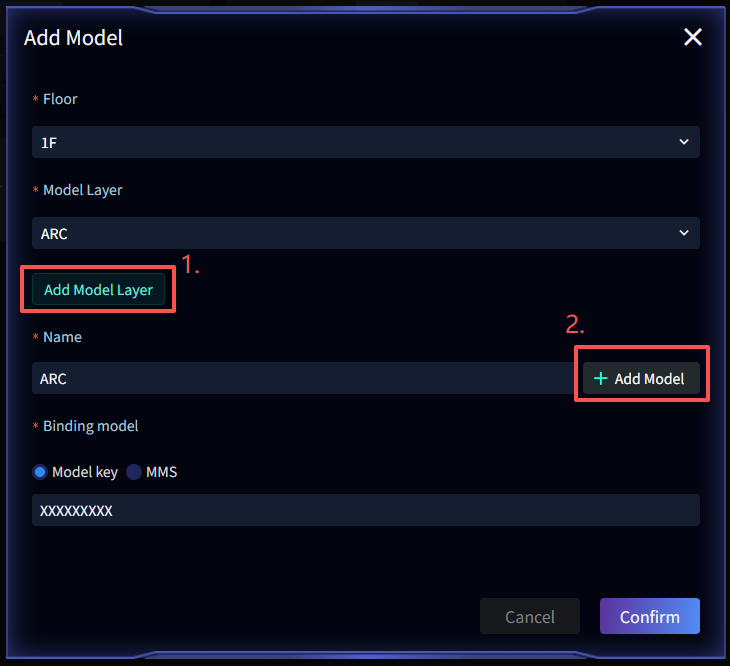
Task: Close the Add Model dialog
Action: coord(693,38)
